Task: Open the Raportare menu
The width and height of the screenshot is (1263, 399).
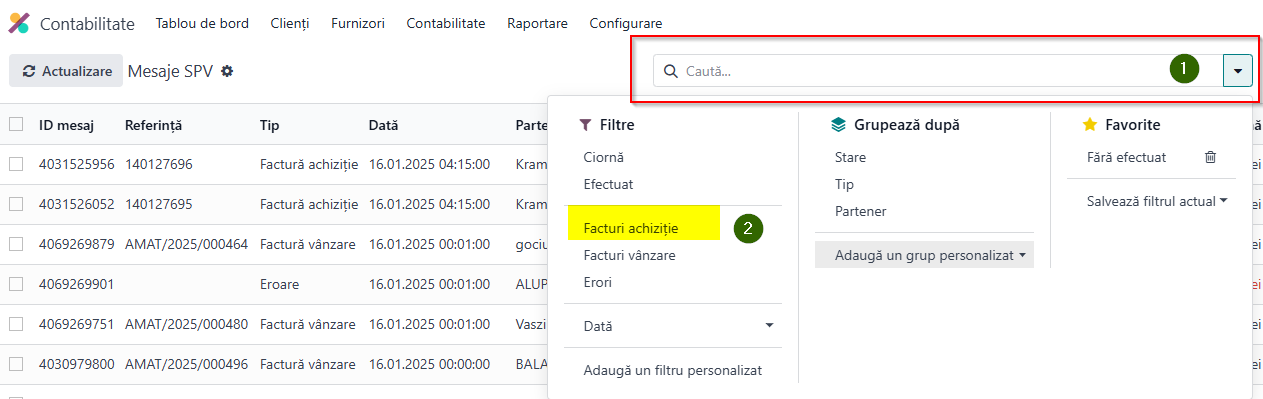Action: click(537, 23)
